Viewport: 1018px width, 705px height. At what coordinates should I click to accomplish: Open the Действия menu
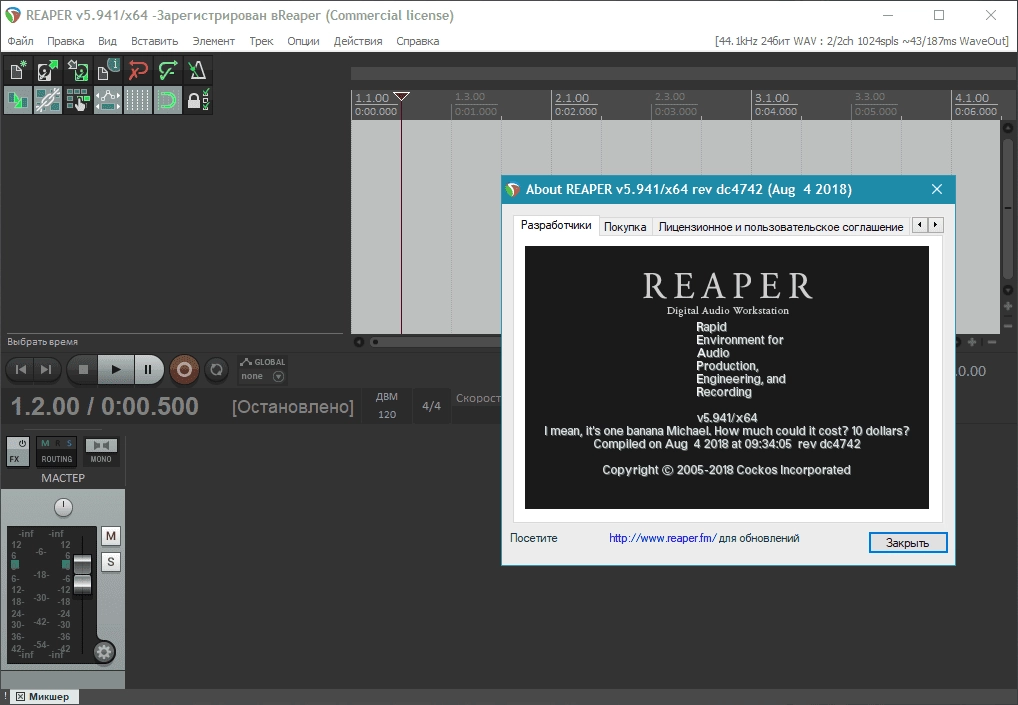tap(358, 41)
